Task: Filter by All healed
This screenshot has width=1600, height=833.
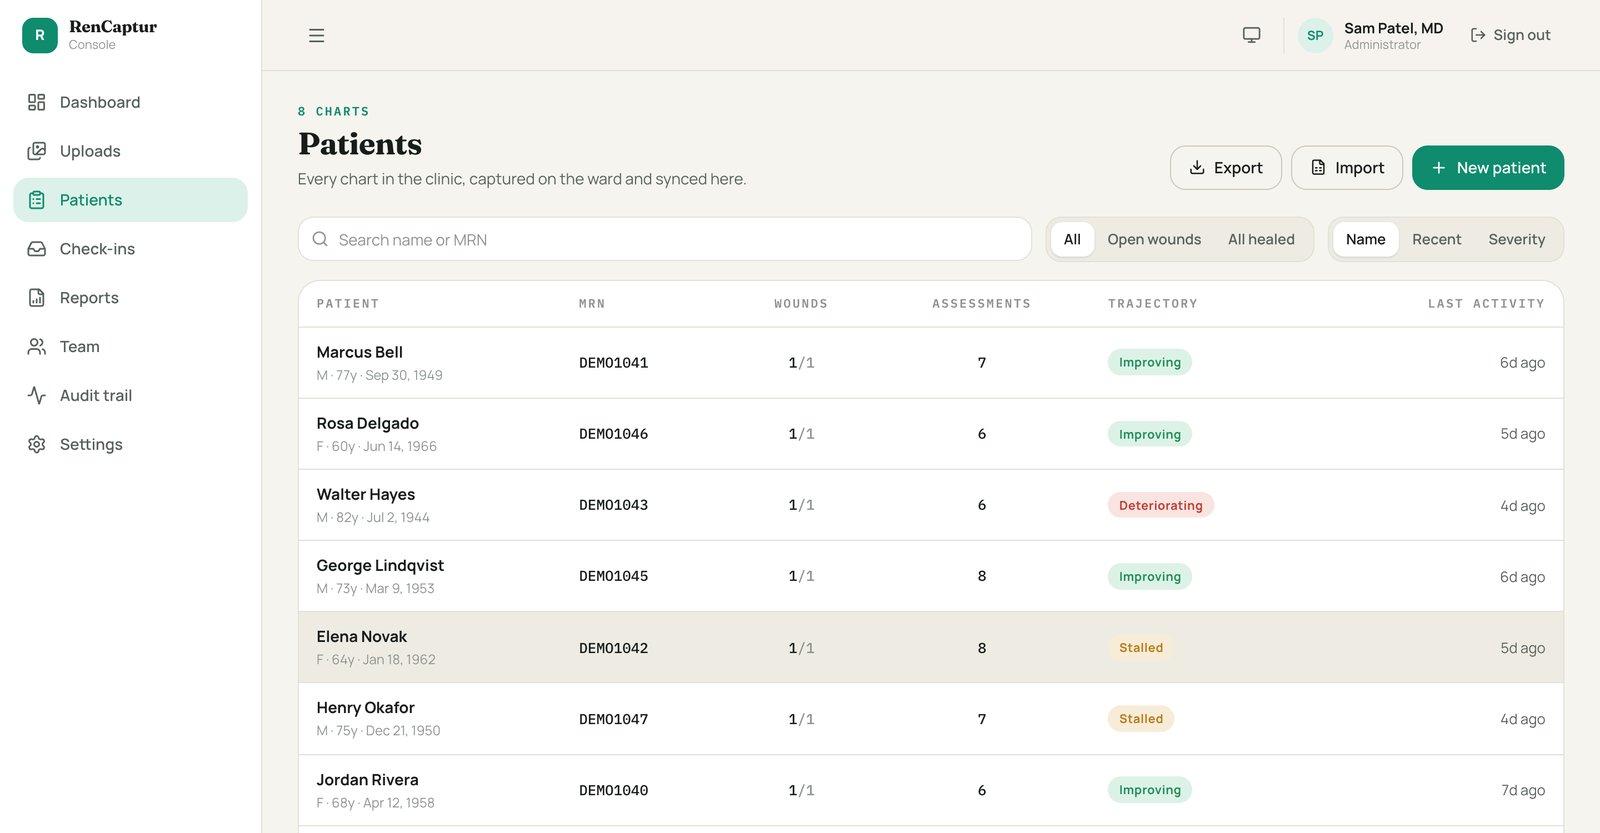Action: tap(1261, 239)
